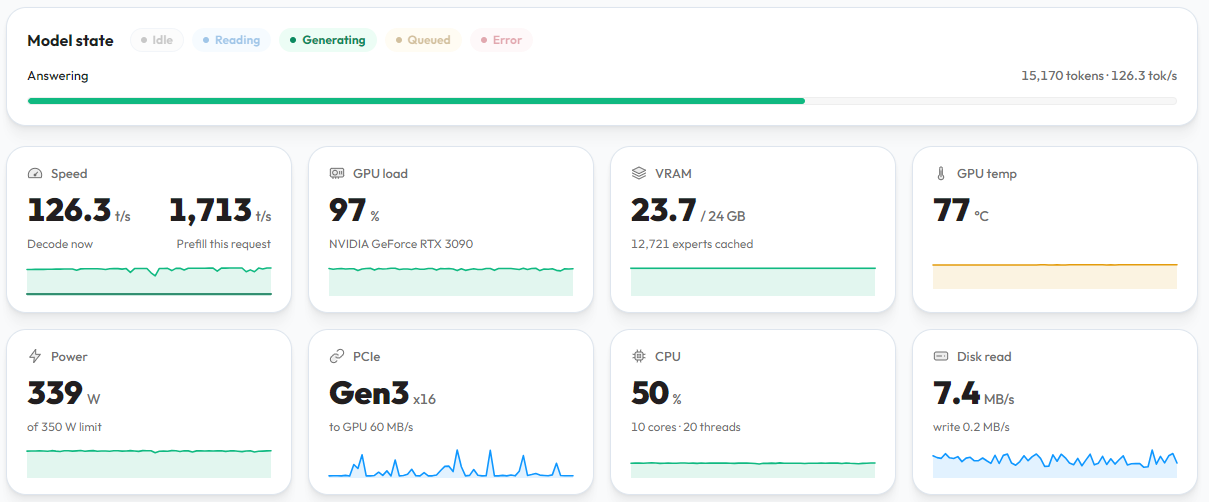
Task: Click the orange GPU temp chart
Action: coord(1055,275)
